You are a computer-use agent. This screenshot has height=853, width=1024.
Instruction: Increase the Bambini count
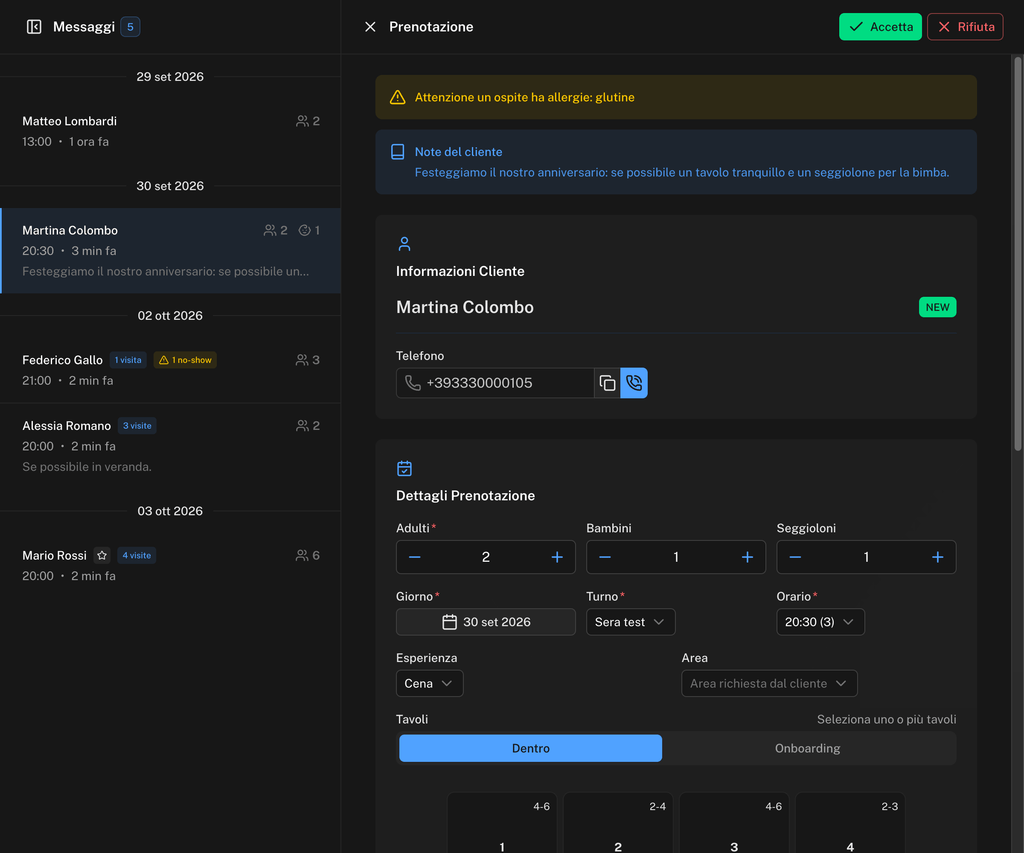(x=747, y=557)
